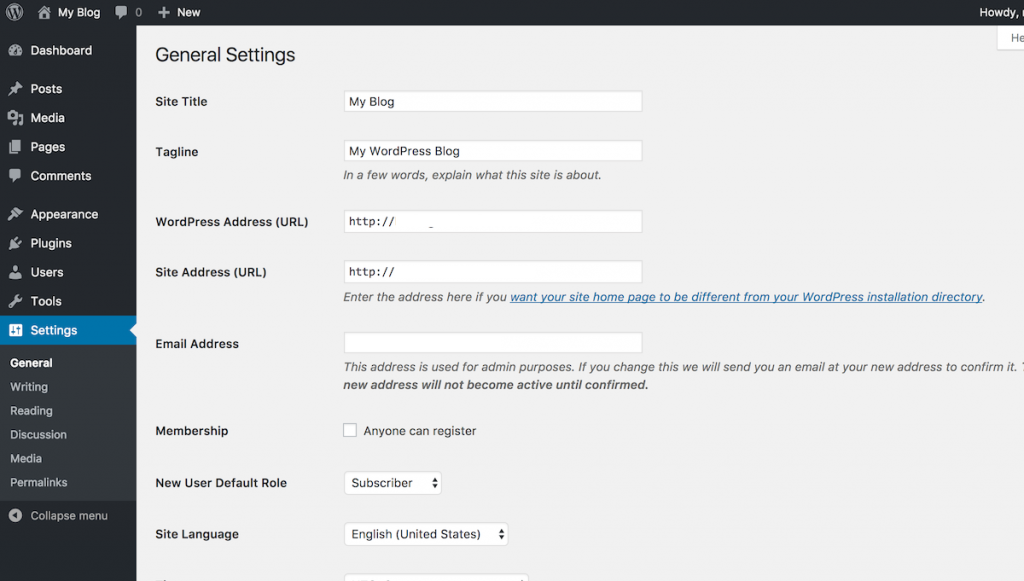Open the Users menu
The image size is (1024, 581).
point(68,272)
